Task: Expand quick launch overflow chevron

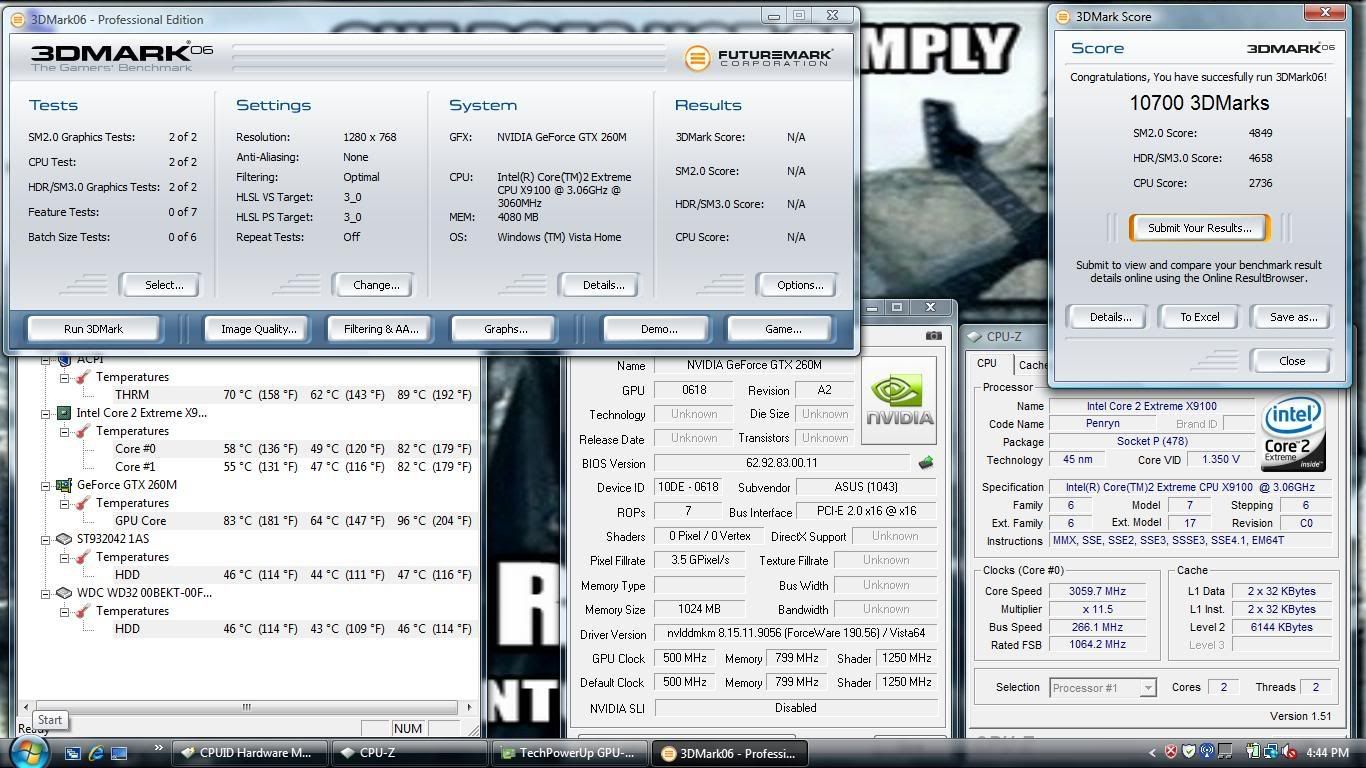Action: coord(157,748)
